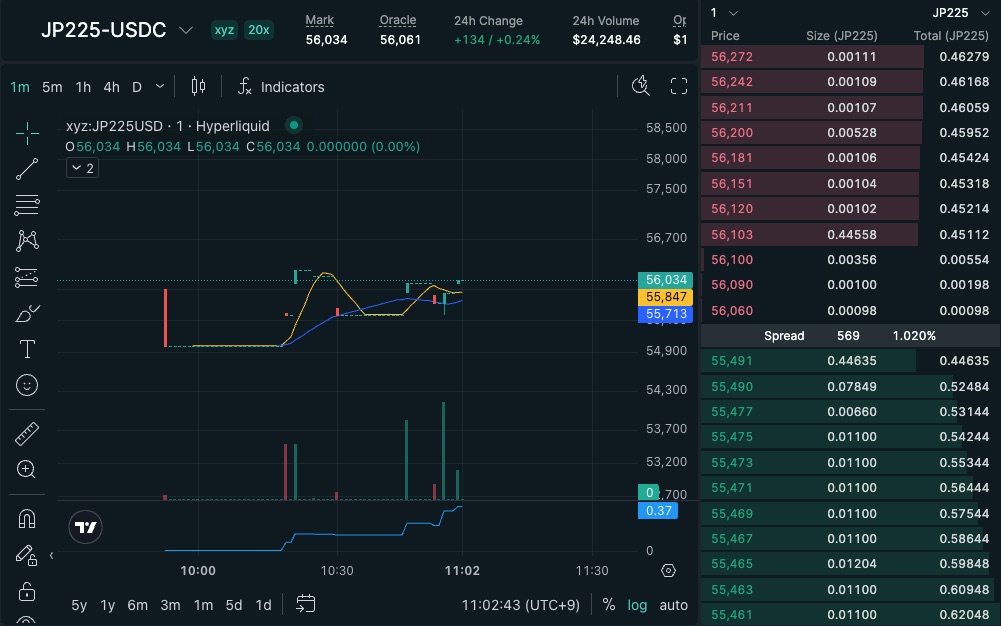The image size is (1001, 626).
Task: Select the crosshair cursor tool
Action: click(x=27, y=133)
